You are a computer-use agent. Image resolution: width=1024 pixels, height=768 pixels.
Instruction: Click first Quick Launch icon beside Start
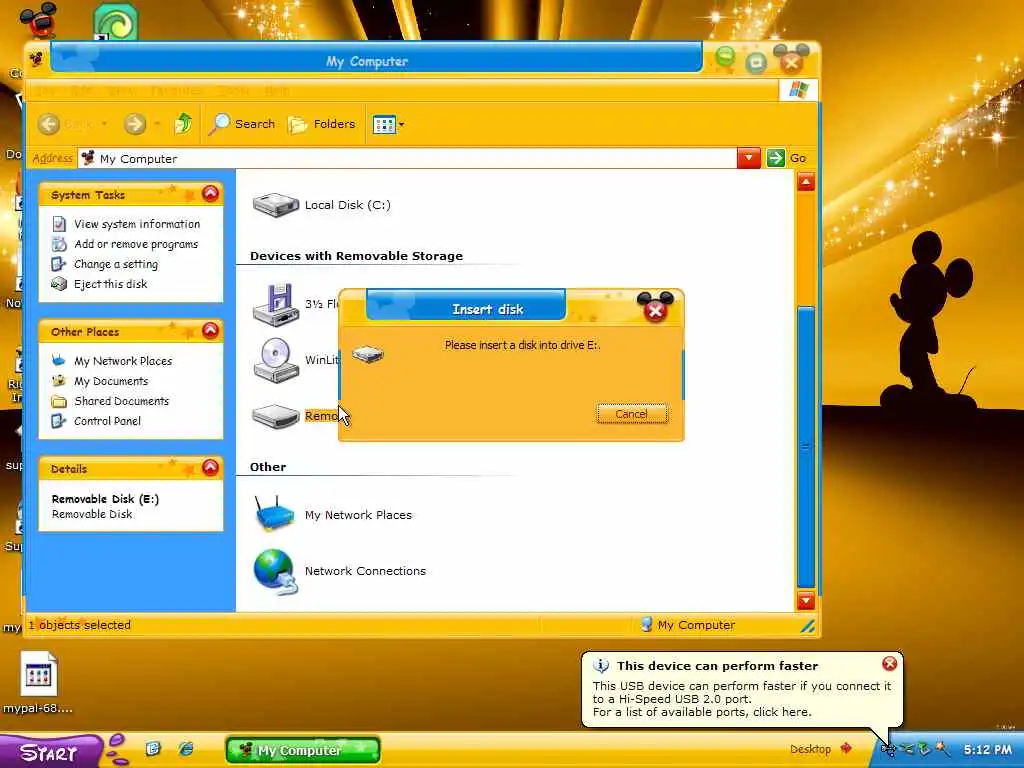coord(153,749)
